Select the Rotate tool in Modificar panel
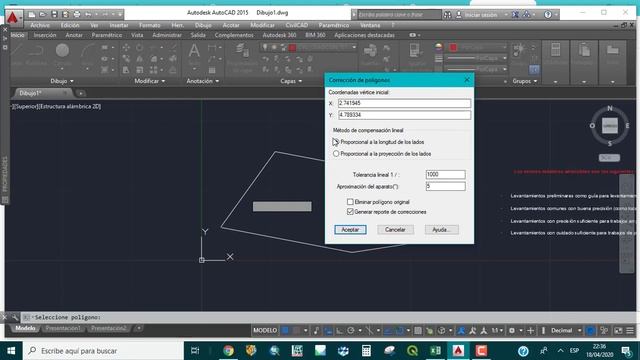Image resolution: width=640 pixels, height=360 pixels. [140, 48]
